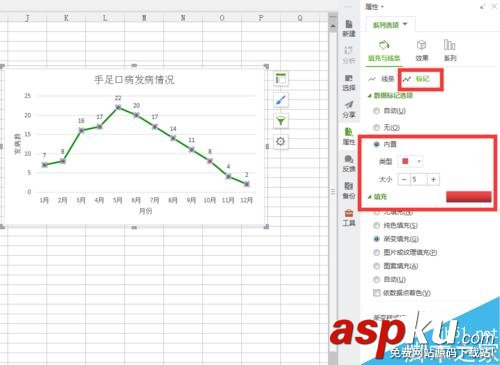Click the chart filter funnel button

281,121
